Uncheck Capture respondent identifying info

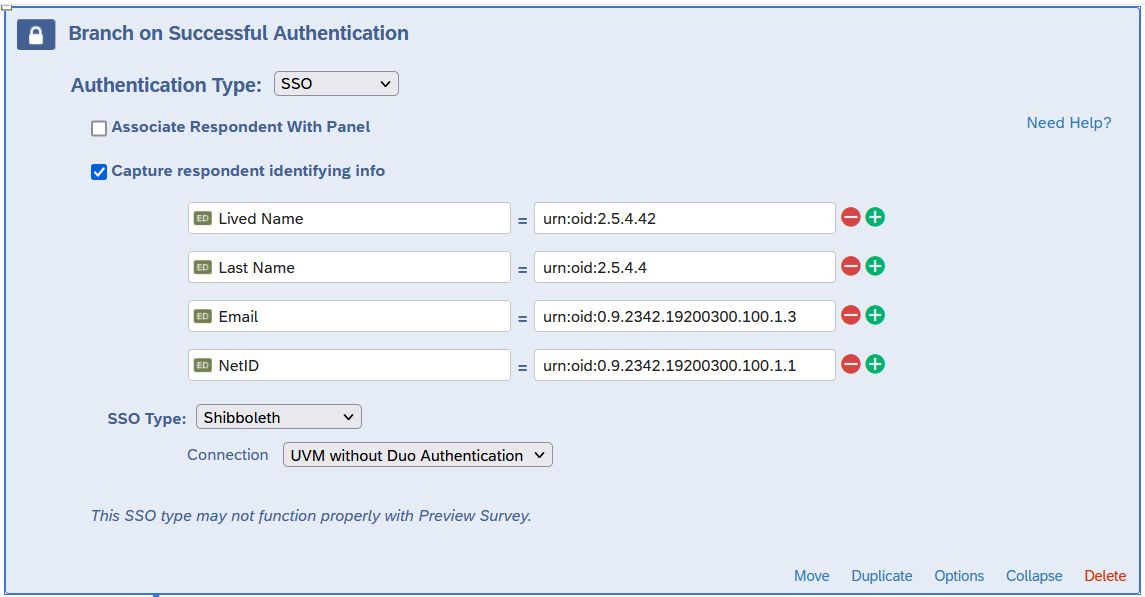(x=99, y=172)
